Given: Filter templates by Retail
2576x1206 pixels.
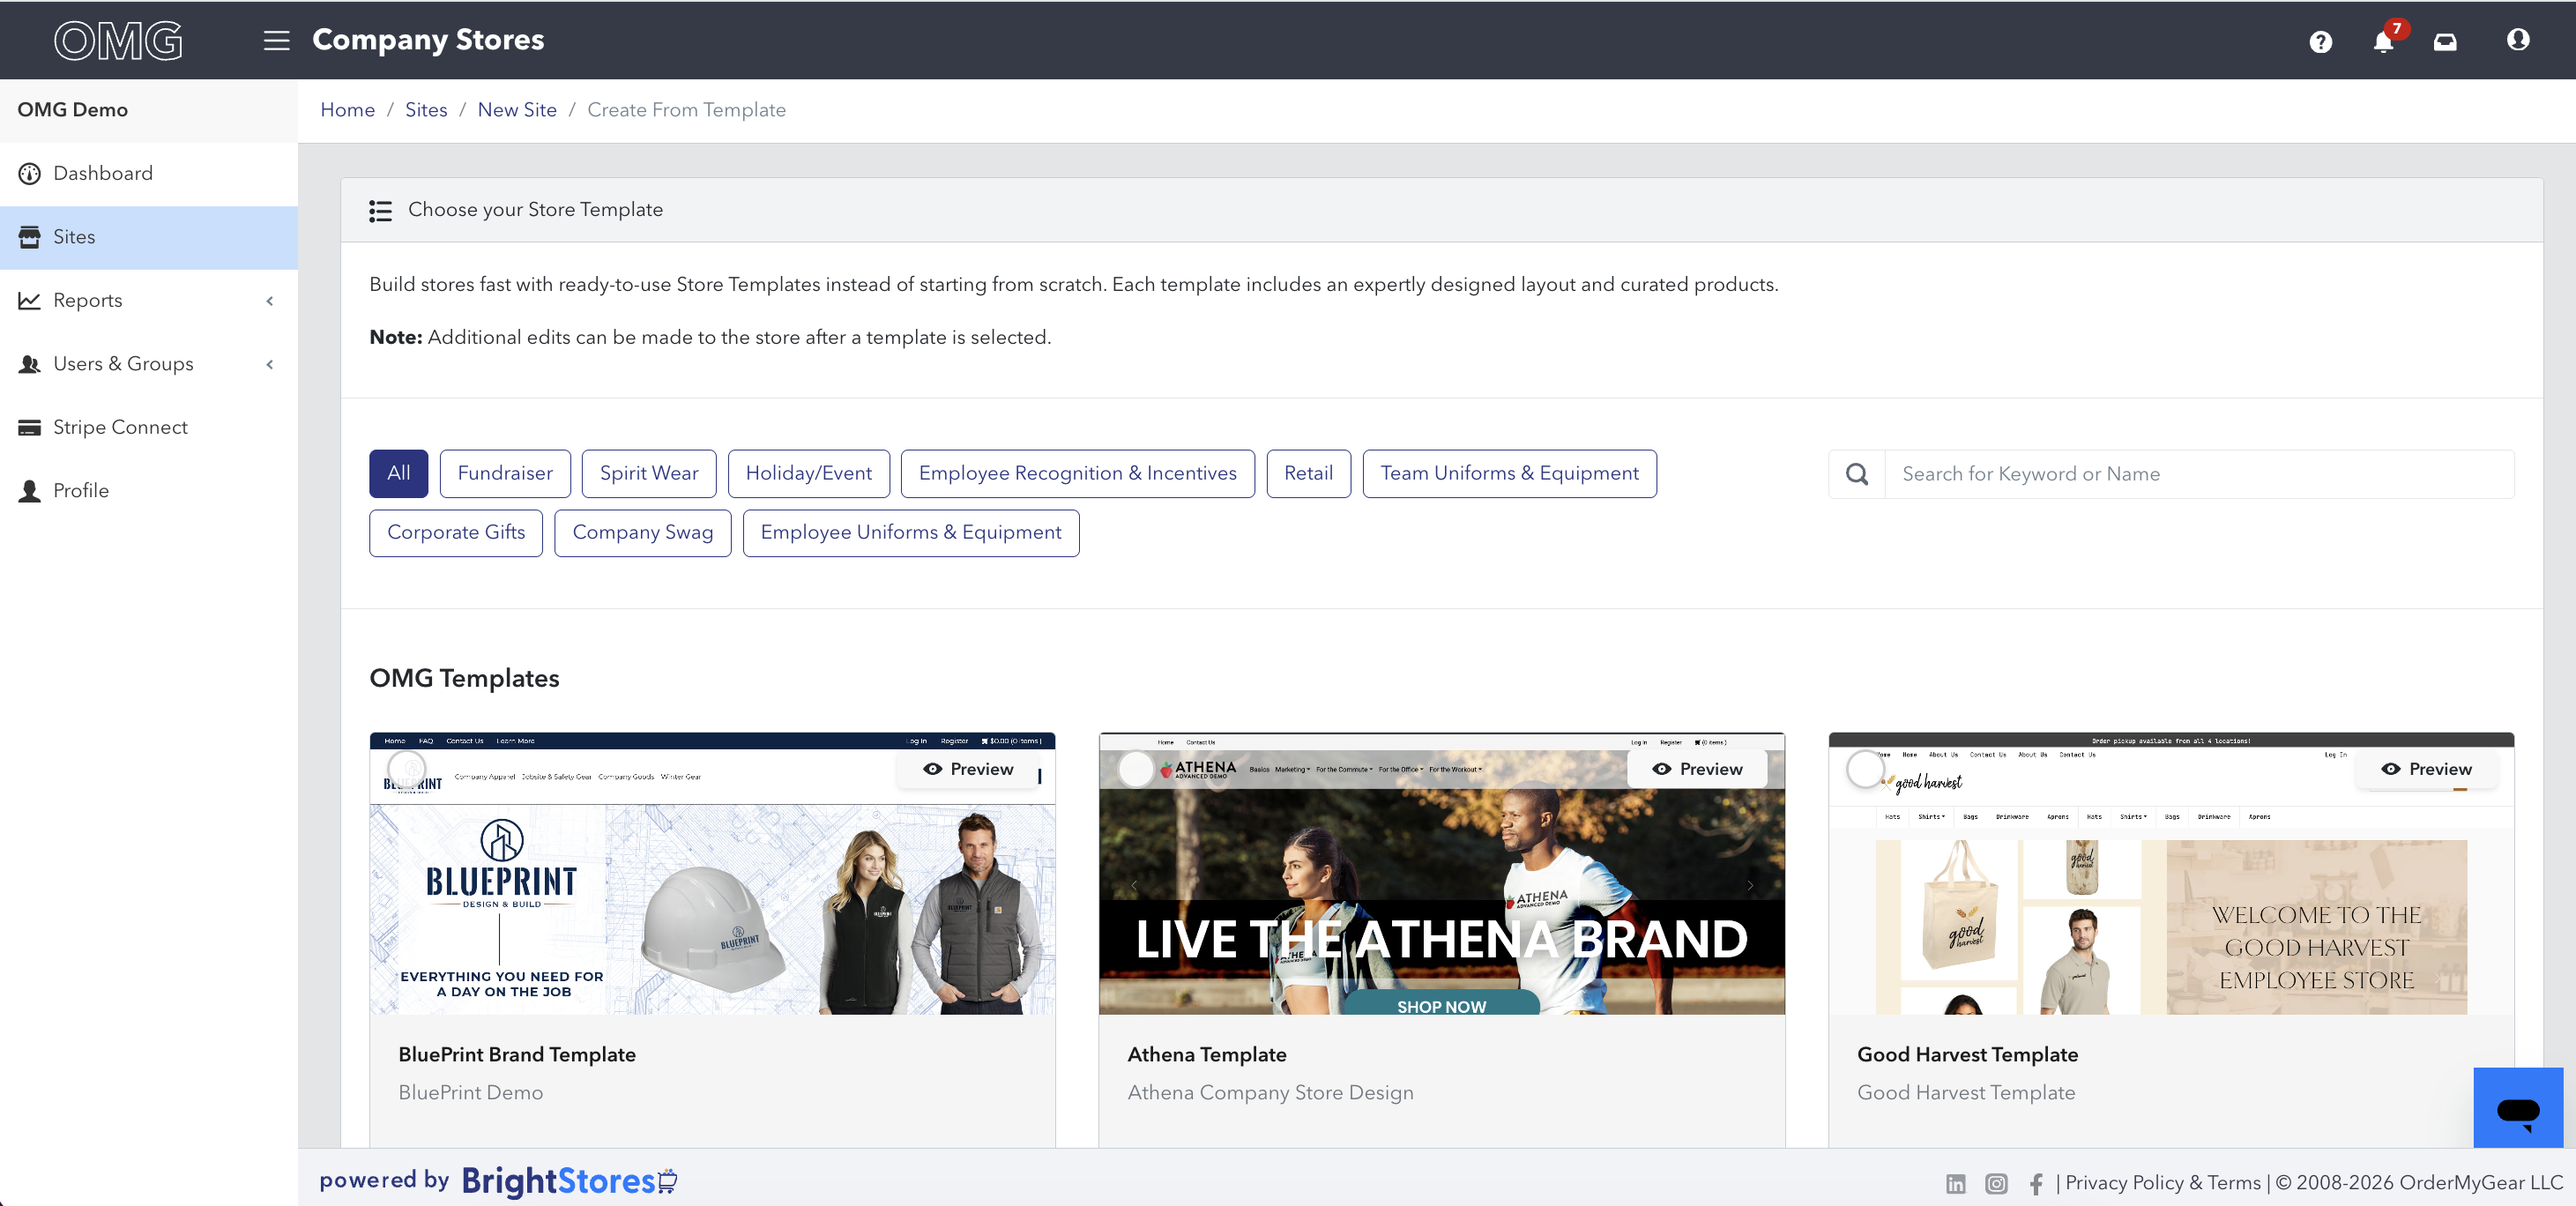Looking at the screenshot, I should click(1309, 474).
